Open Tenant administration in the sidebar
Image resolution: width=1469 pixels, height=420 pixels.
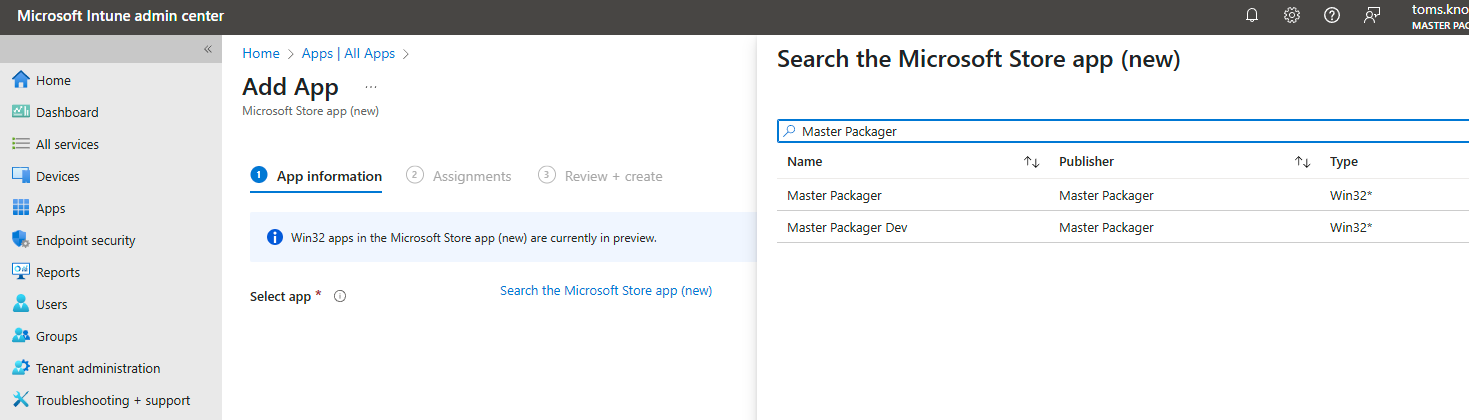click(x=98, y=368)
